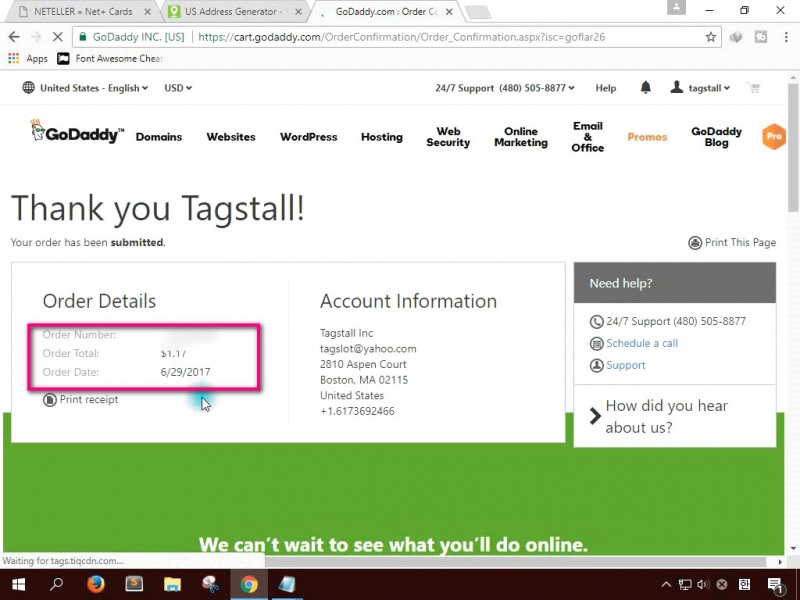Open Snipping Tool from taskbar

point(210,585)
